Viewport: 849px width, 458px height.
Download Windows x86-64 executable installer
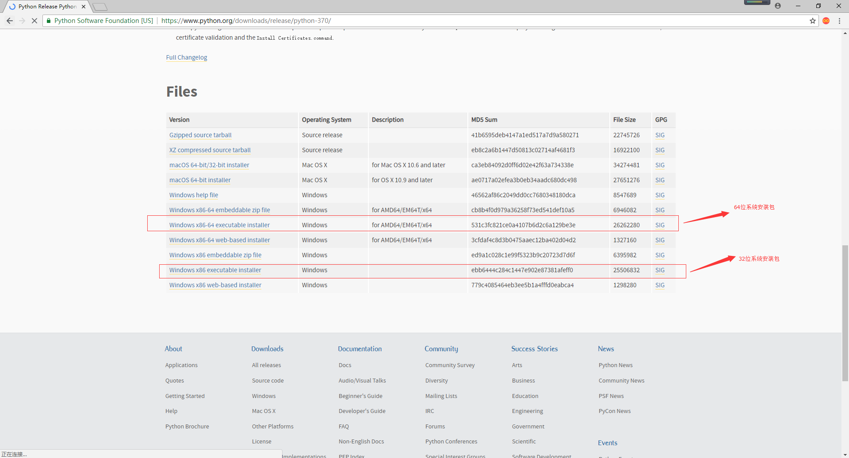pyautogui.click(x=219, y=225)
